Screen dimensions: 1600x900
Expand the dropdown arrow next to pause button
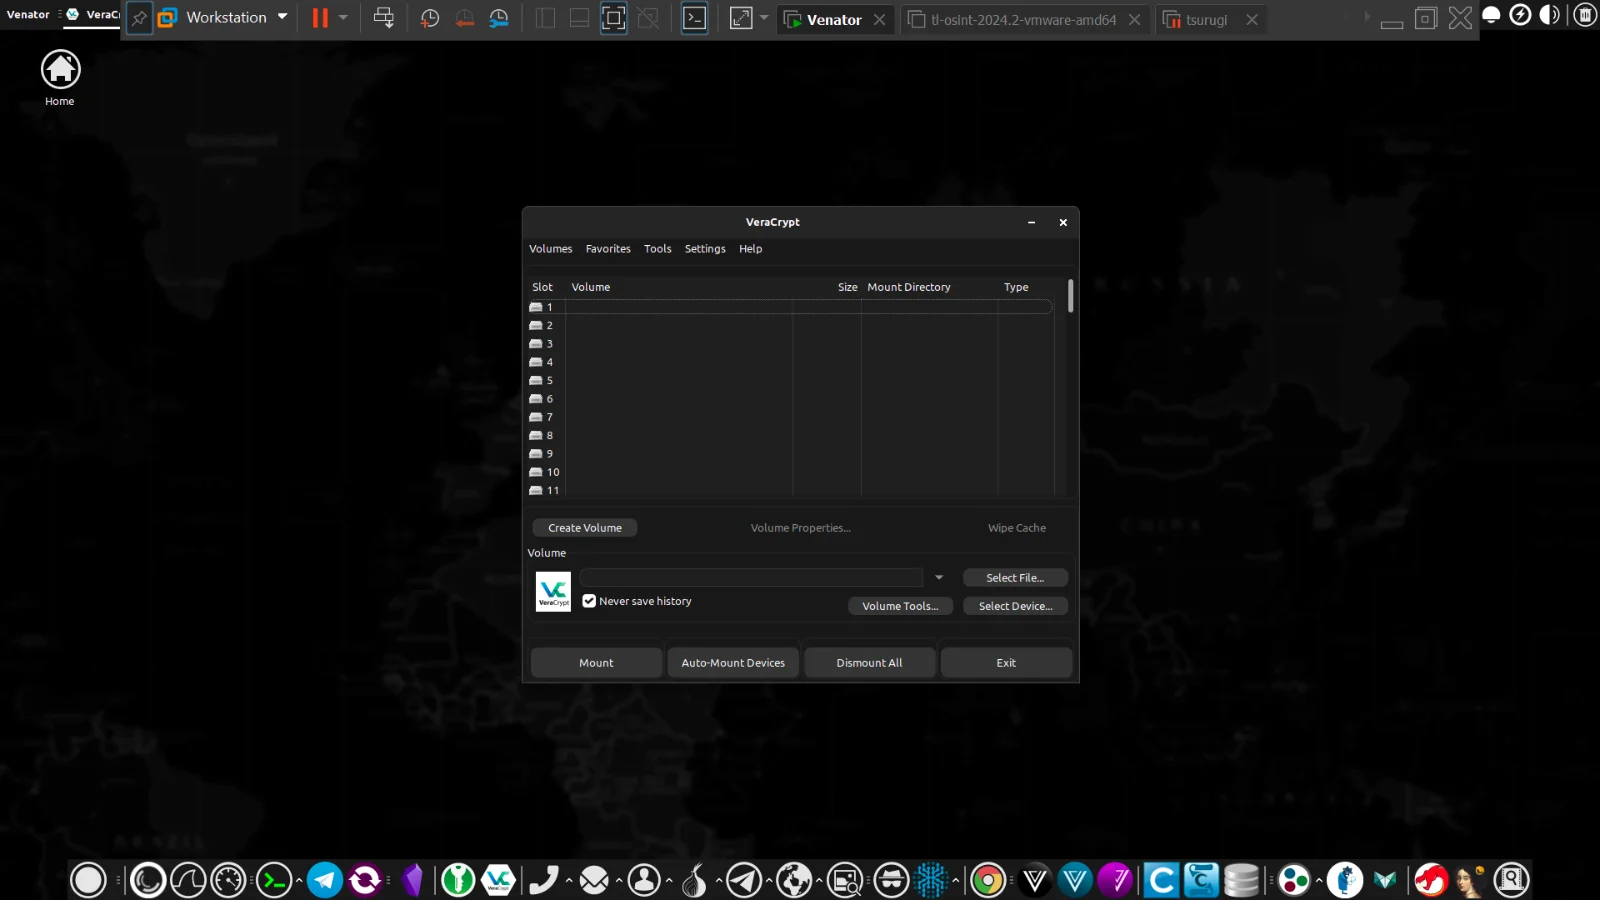click(343, 18)
